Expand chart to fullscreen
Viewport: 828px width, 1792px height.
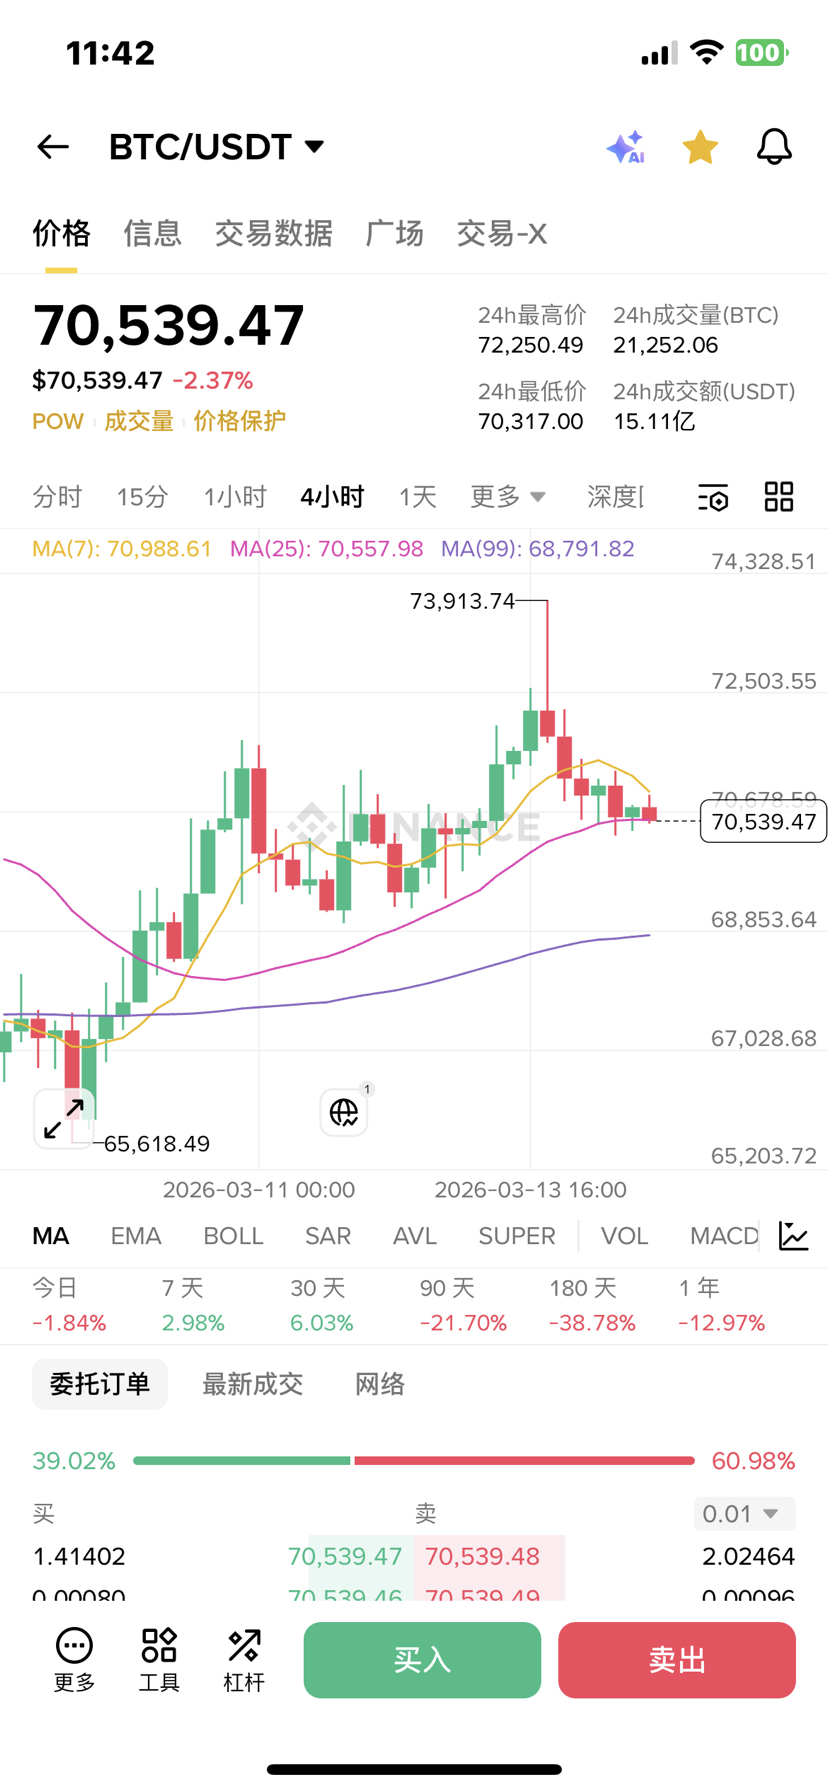64,1118
